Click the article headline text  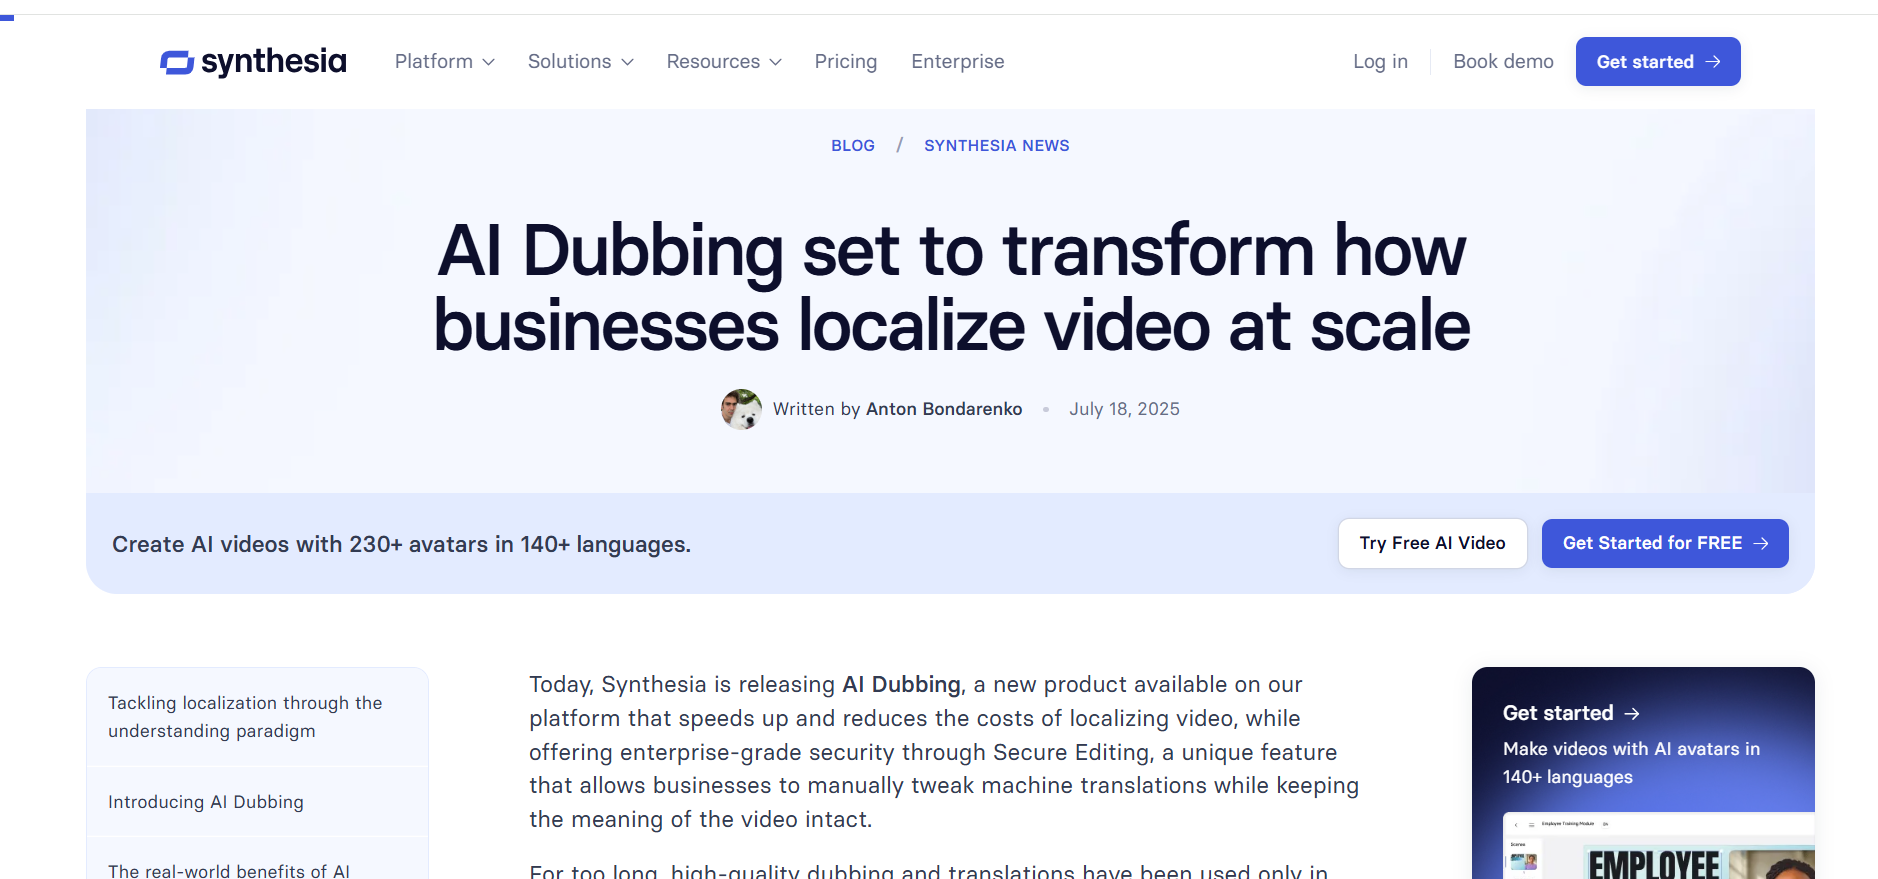pyautogui.click(x=951, y=288)
